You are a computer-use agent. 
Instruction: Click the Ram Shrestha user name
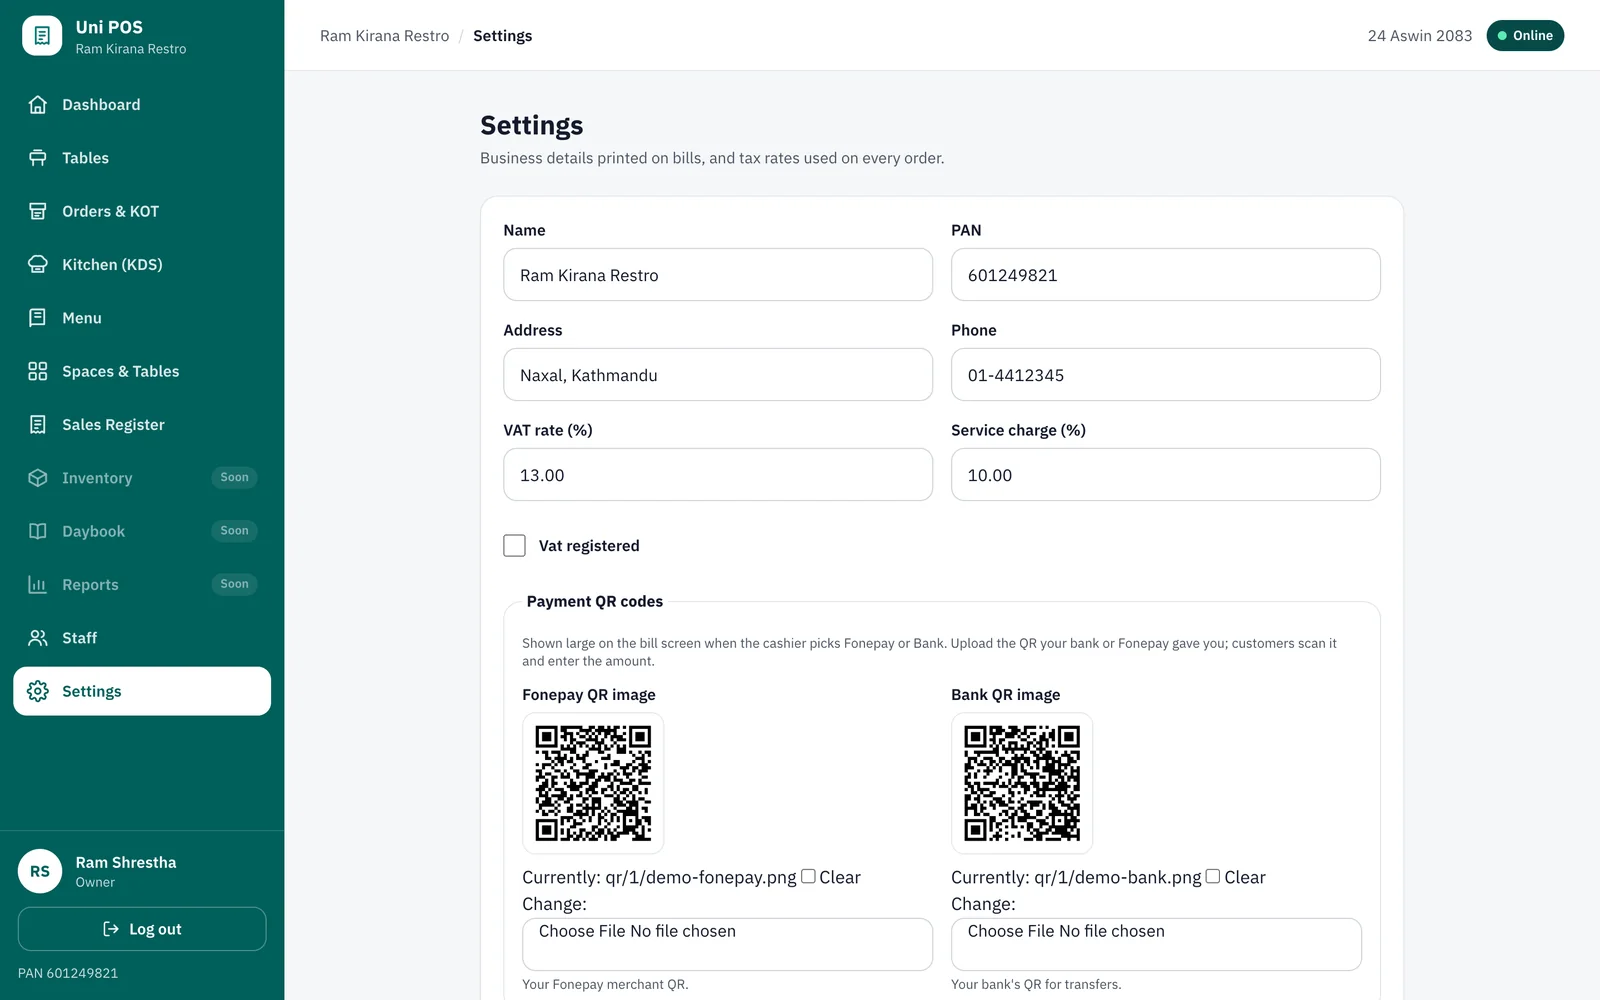pyautogui.click(x=126, y=862)
